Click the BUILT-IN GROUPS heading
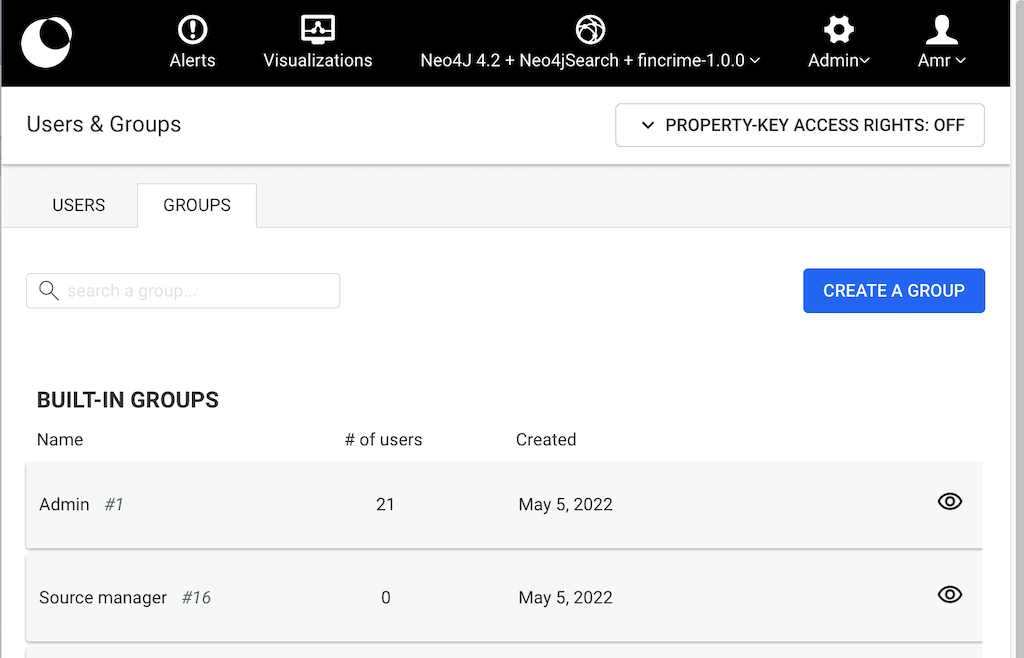The width and height of the screenshot is (1024, 658). [127, 400]
